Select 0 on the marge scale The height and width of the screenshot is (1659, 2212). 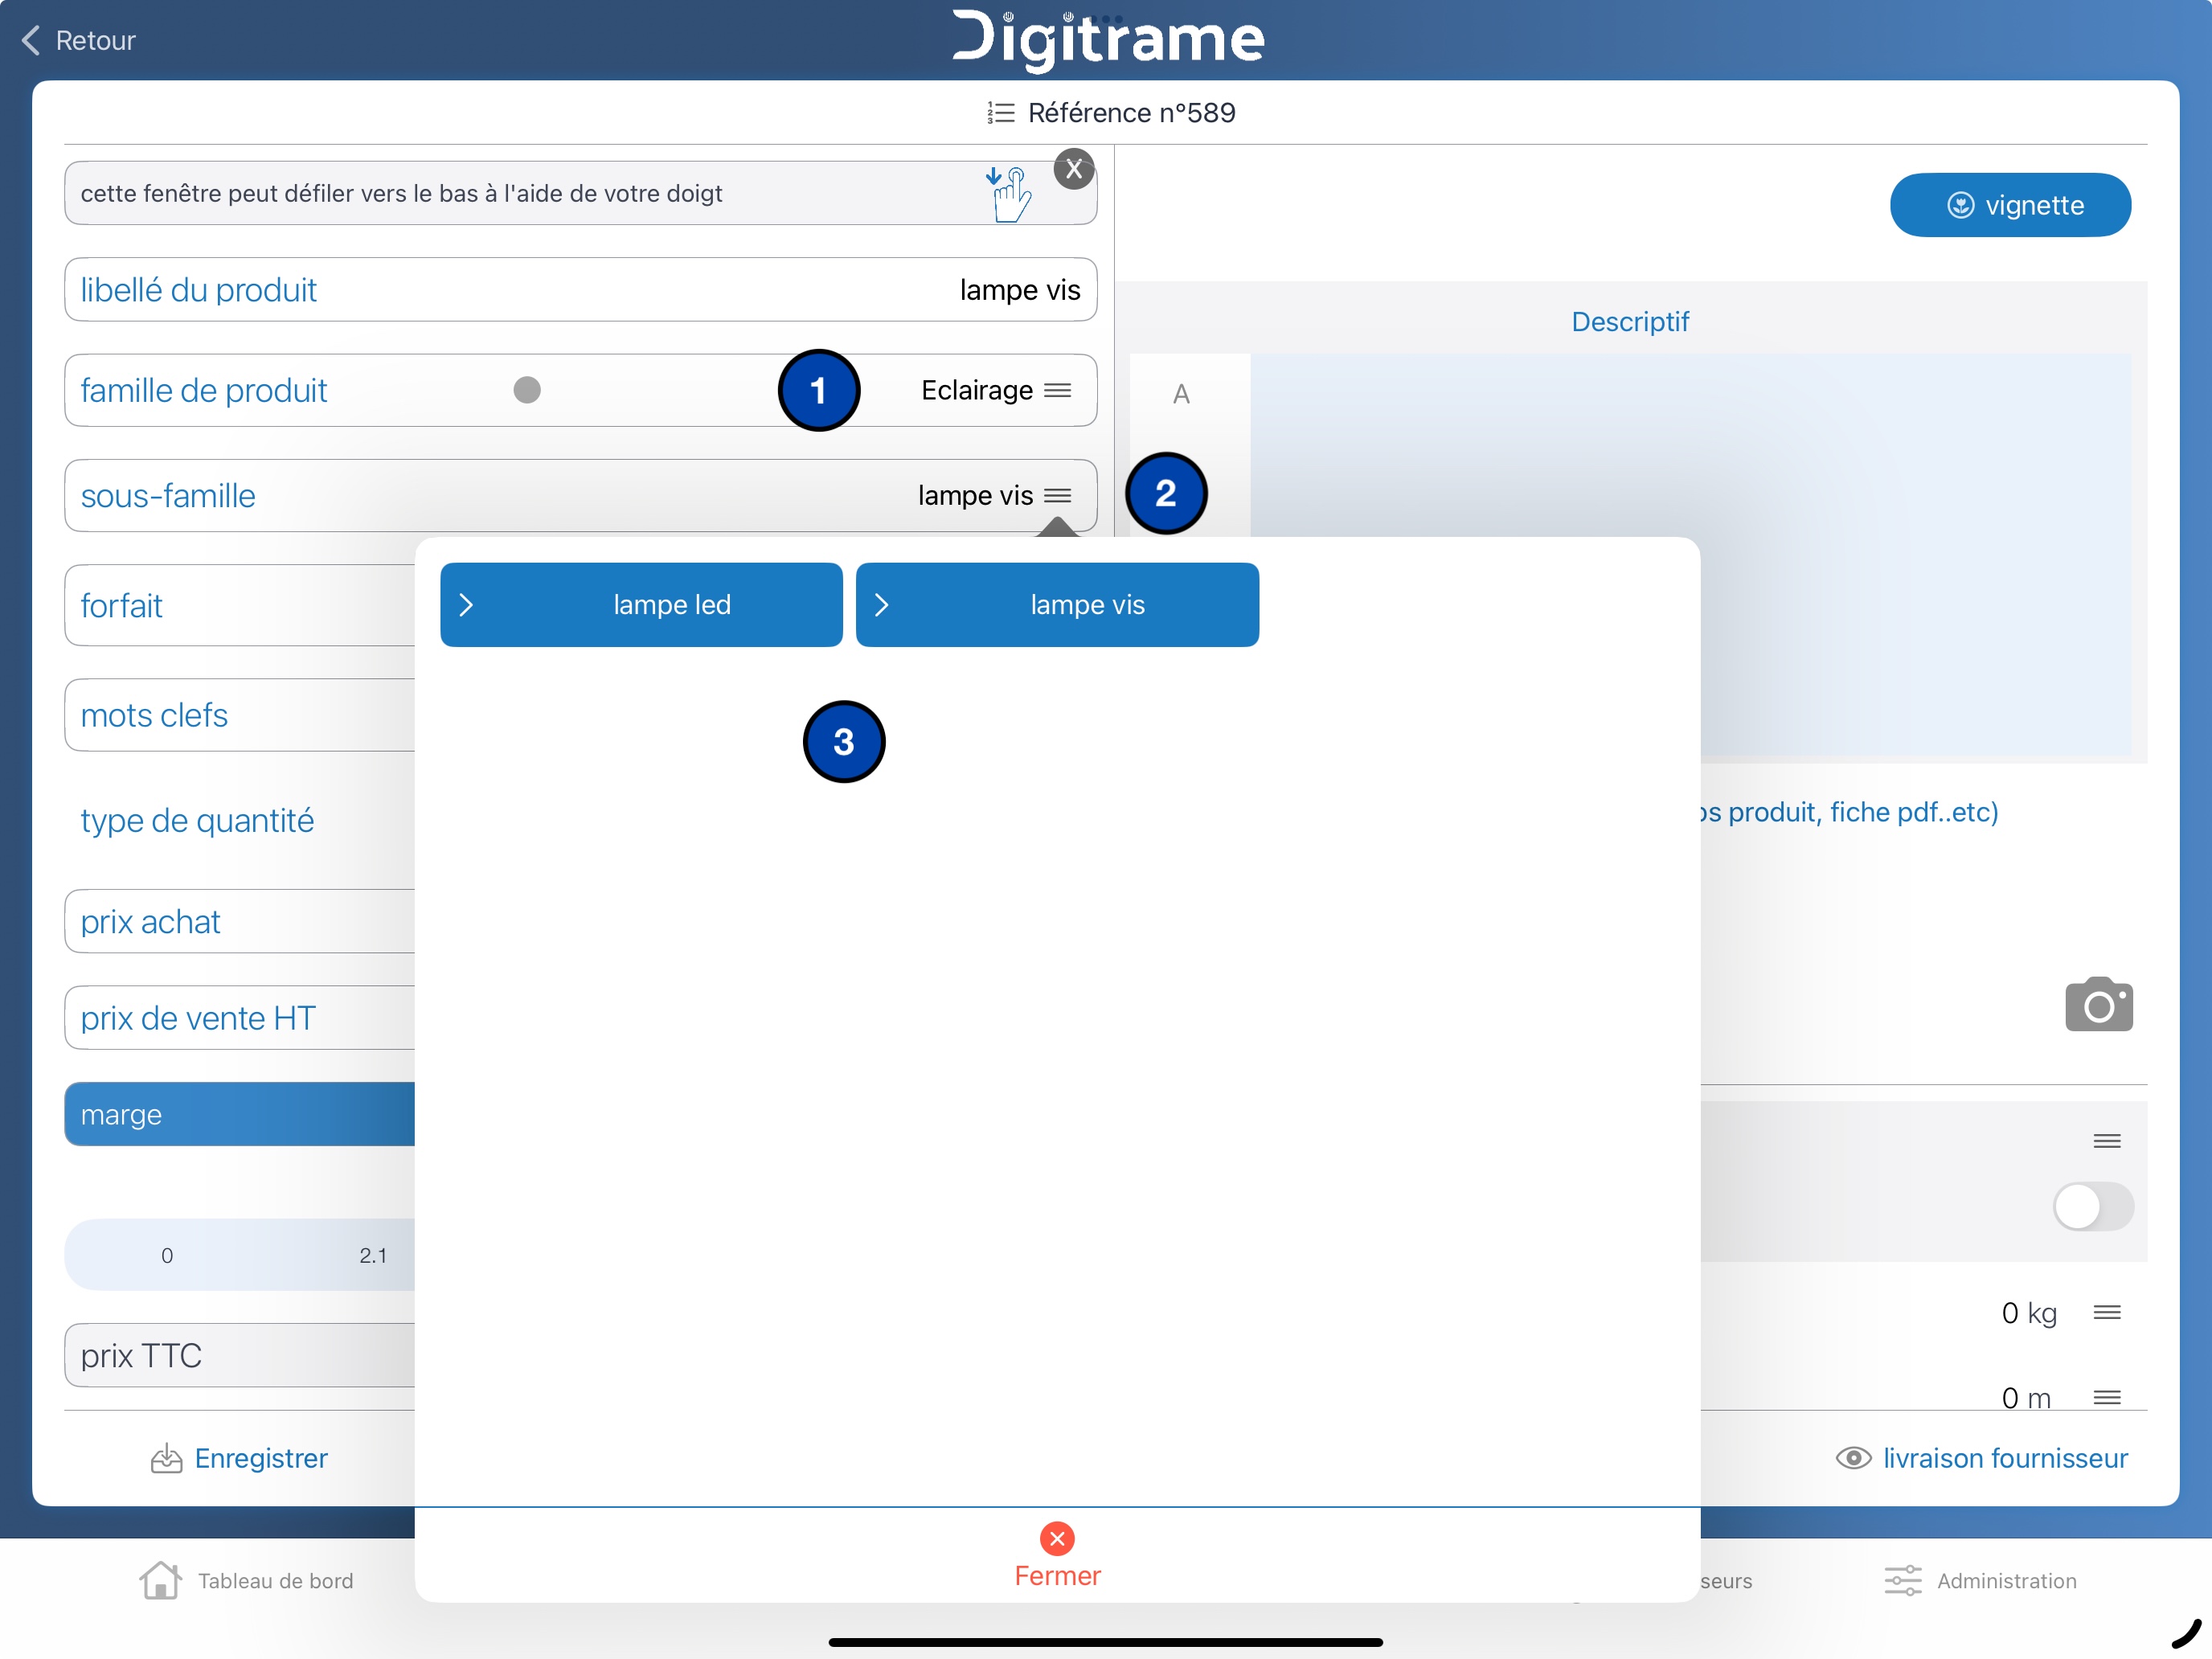[x=167, y=1255]
